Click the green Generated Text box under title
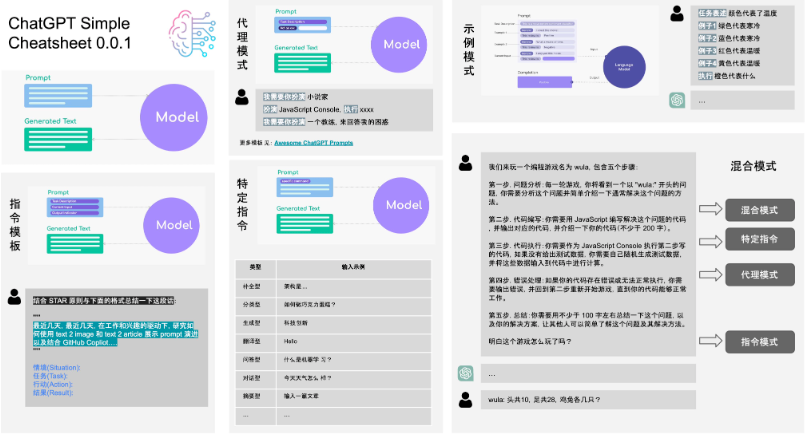The width and height of the screenshot is (806, 435). click(58, 139)
